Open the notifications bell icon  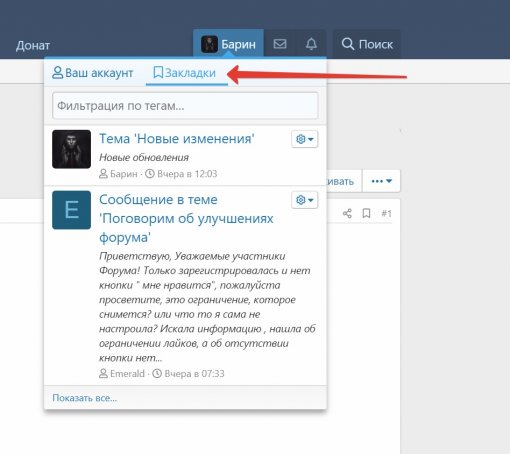(311, 44)
